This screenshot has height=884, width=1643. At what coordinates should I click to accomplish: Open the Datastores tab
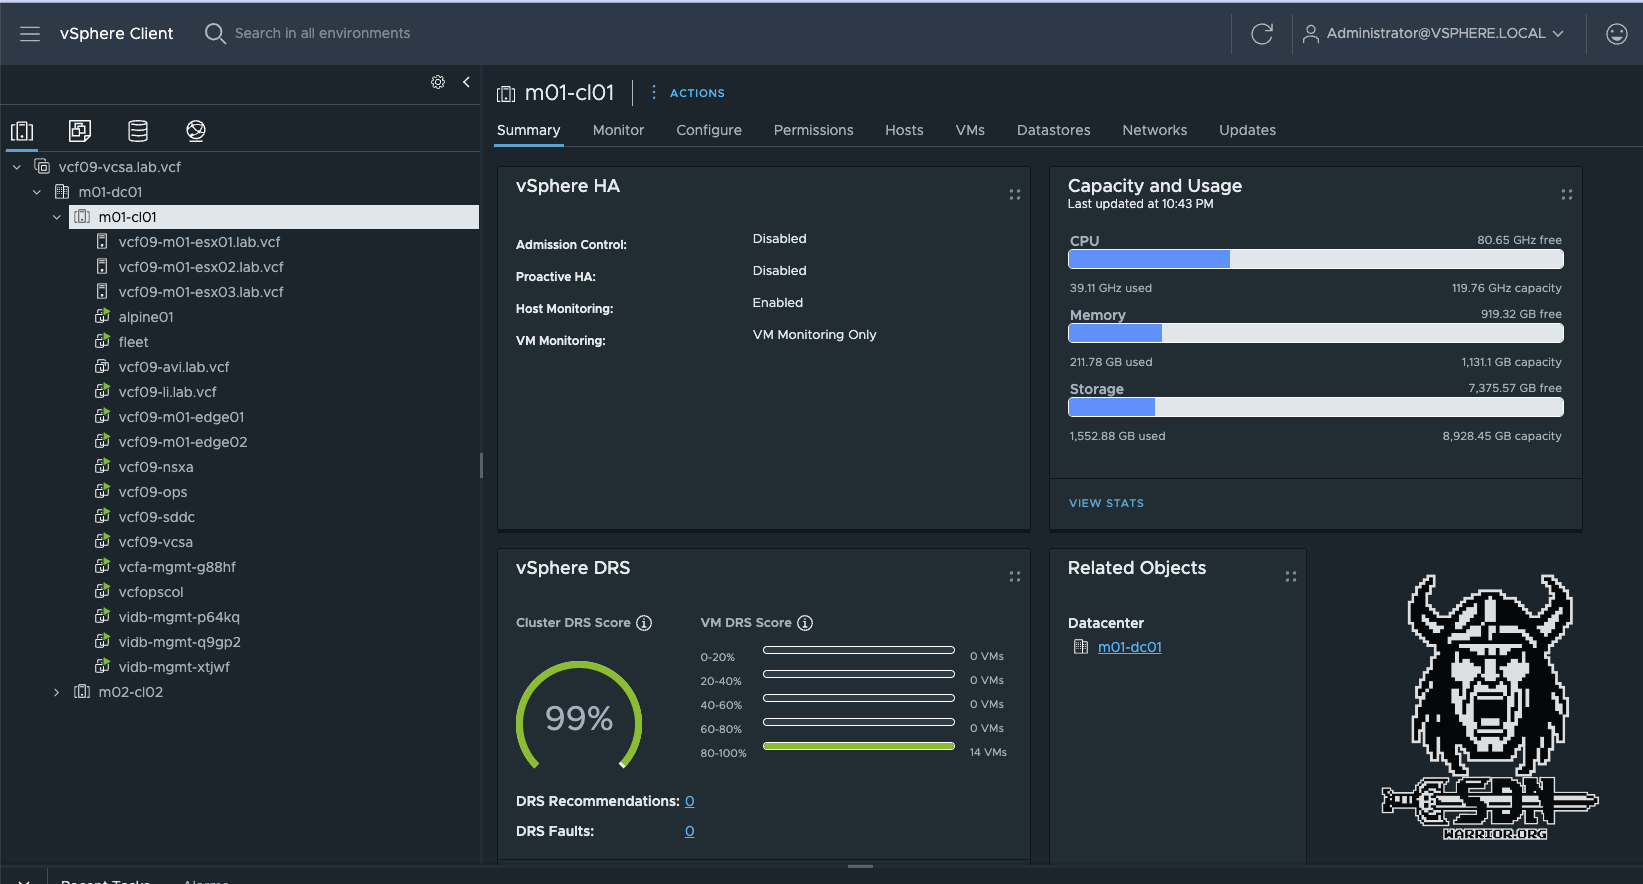tap(1053, 130)
